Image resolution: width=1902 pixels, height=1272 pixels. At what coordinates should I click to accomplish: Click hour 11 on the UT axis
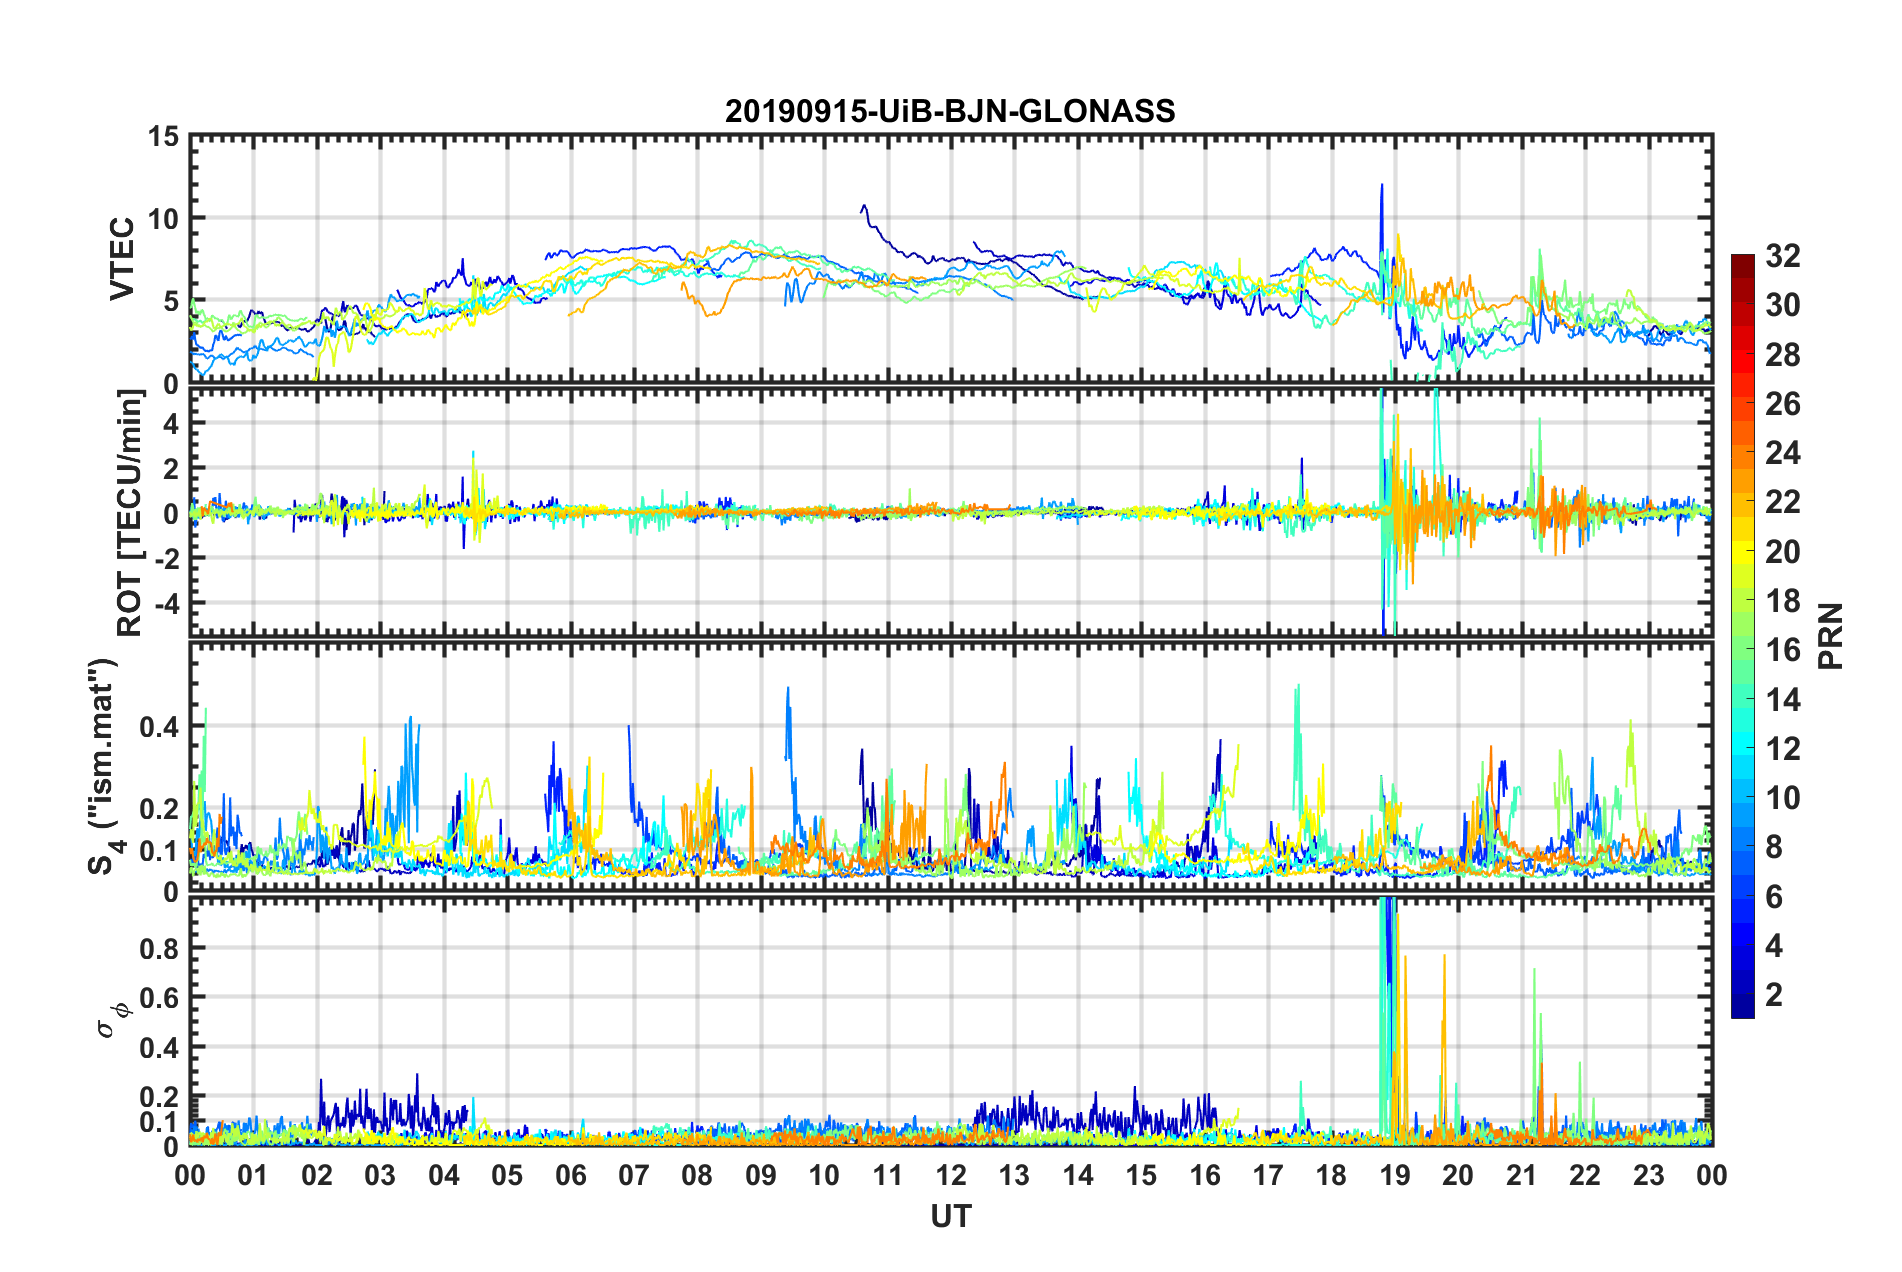pyautogui.click(x=888, y=1175)
